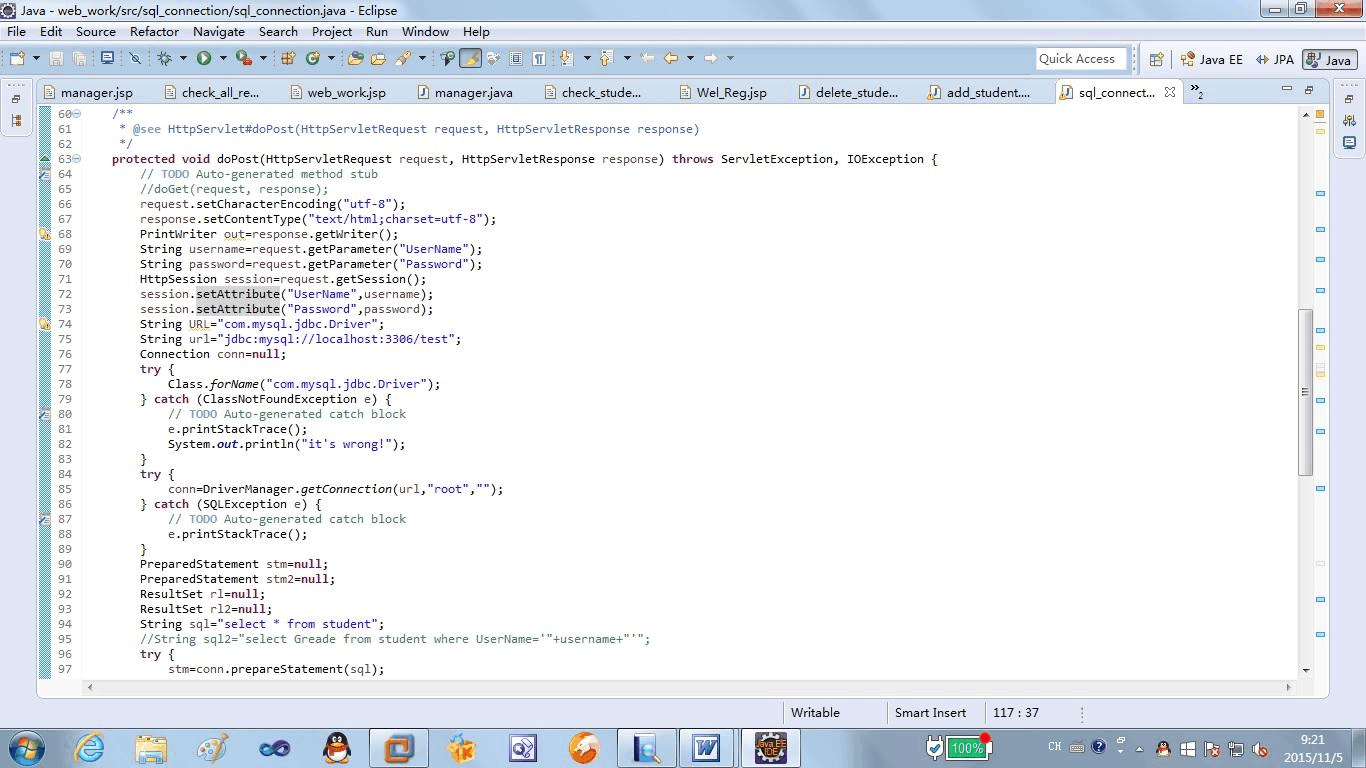The image size is (1366, 768).
Task: Click the Back navigation arrow in toolbar
Action: [671, 59]
